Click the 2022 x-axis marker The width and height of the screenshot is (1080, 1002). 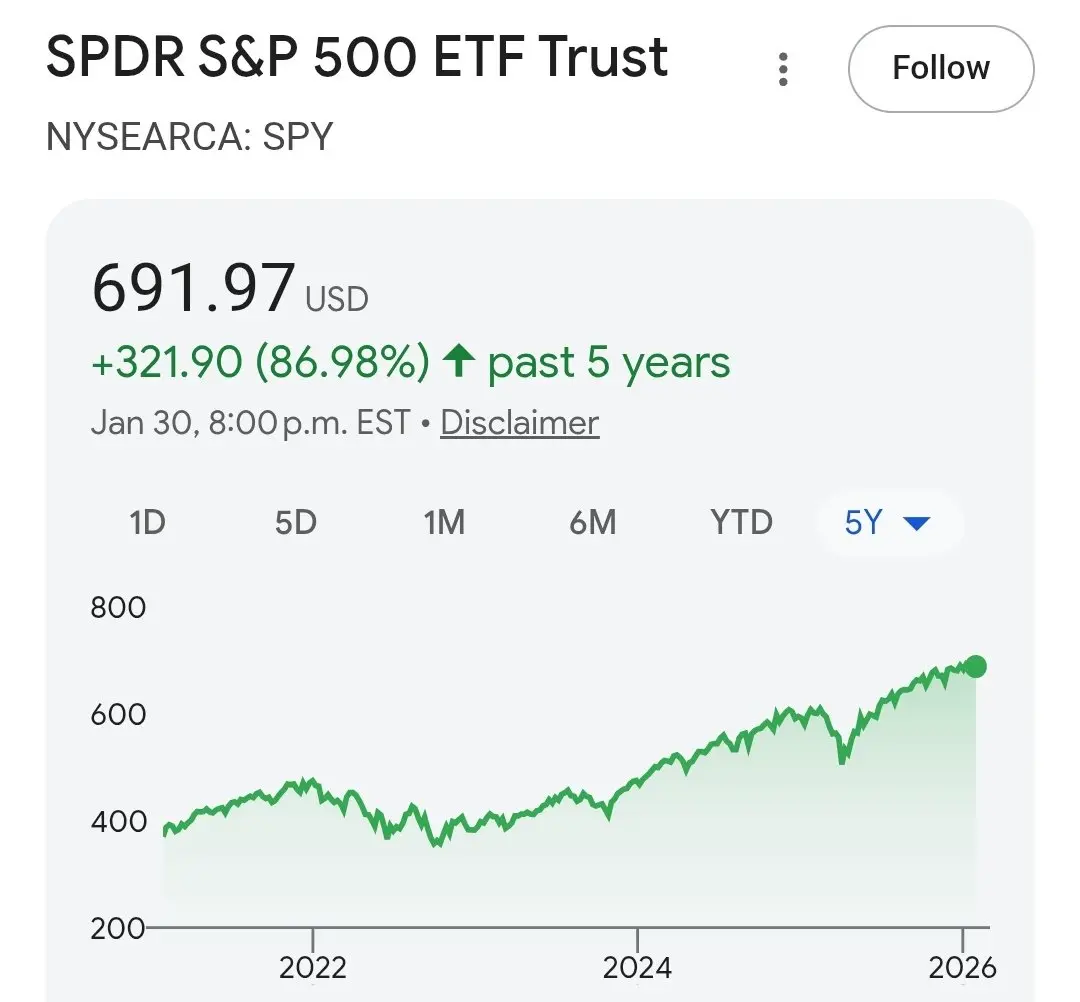coord(313,967)
